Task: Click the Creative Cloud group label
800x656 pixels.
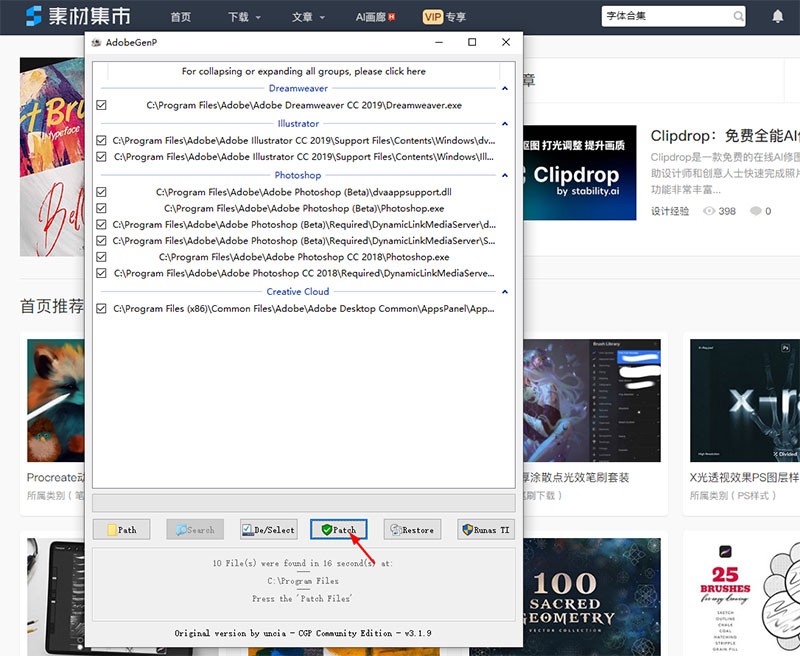Action: (298, 292)
